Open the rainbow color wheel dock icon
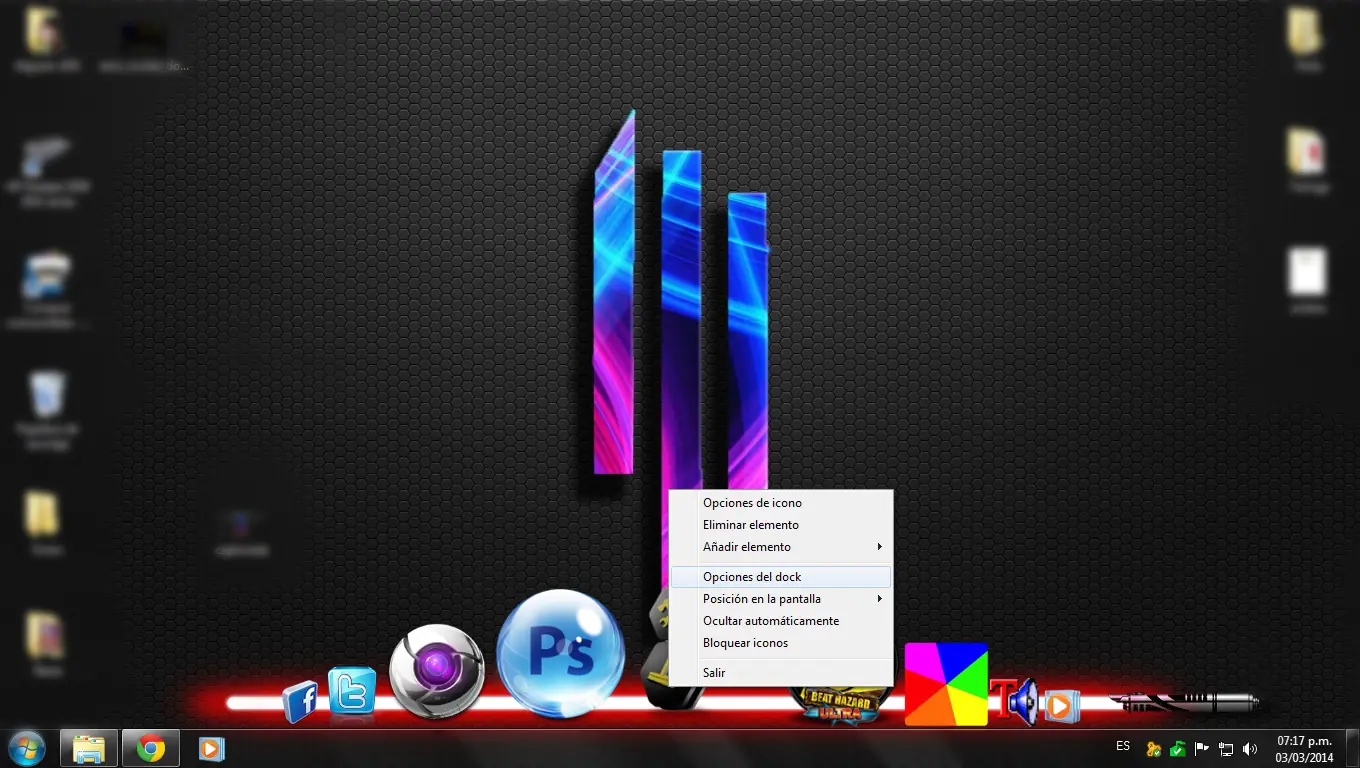 tap(946, 684)
